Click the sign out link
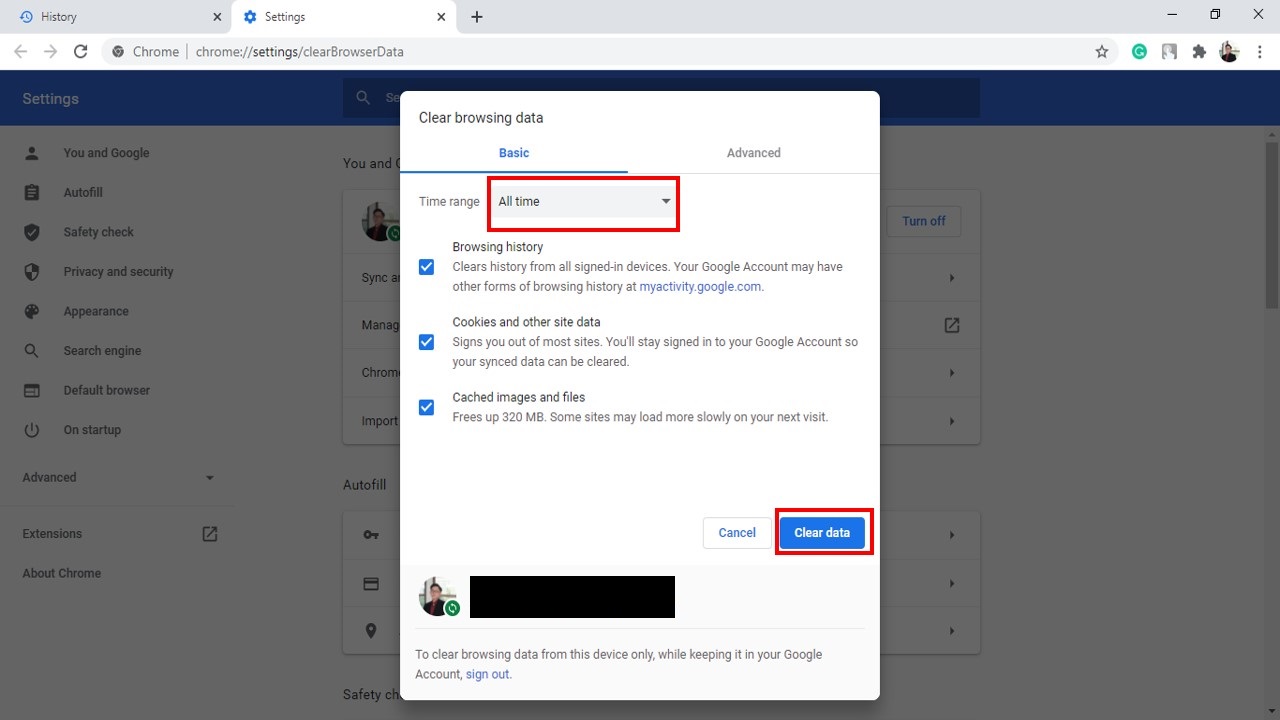The width and height of the screenshot is (1280, 720). pyautogui.click(x=487, y=674)
